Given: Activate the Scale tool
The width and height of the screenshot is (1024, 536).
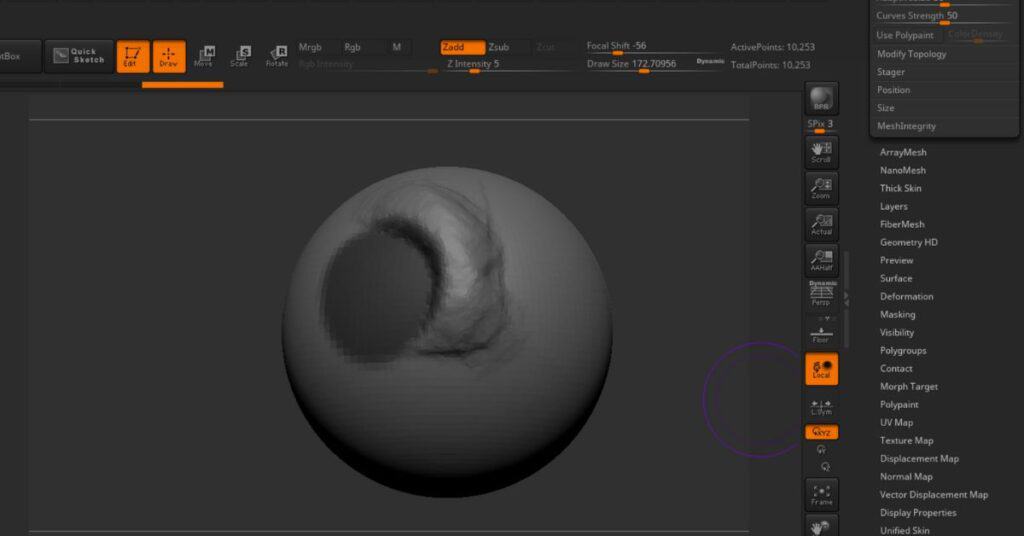Looking at the screenshot, I should coord(240,56).
